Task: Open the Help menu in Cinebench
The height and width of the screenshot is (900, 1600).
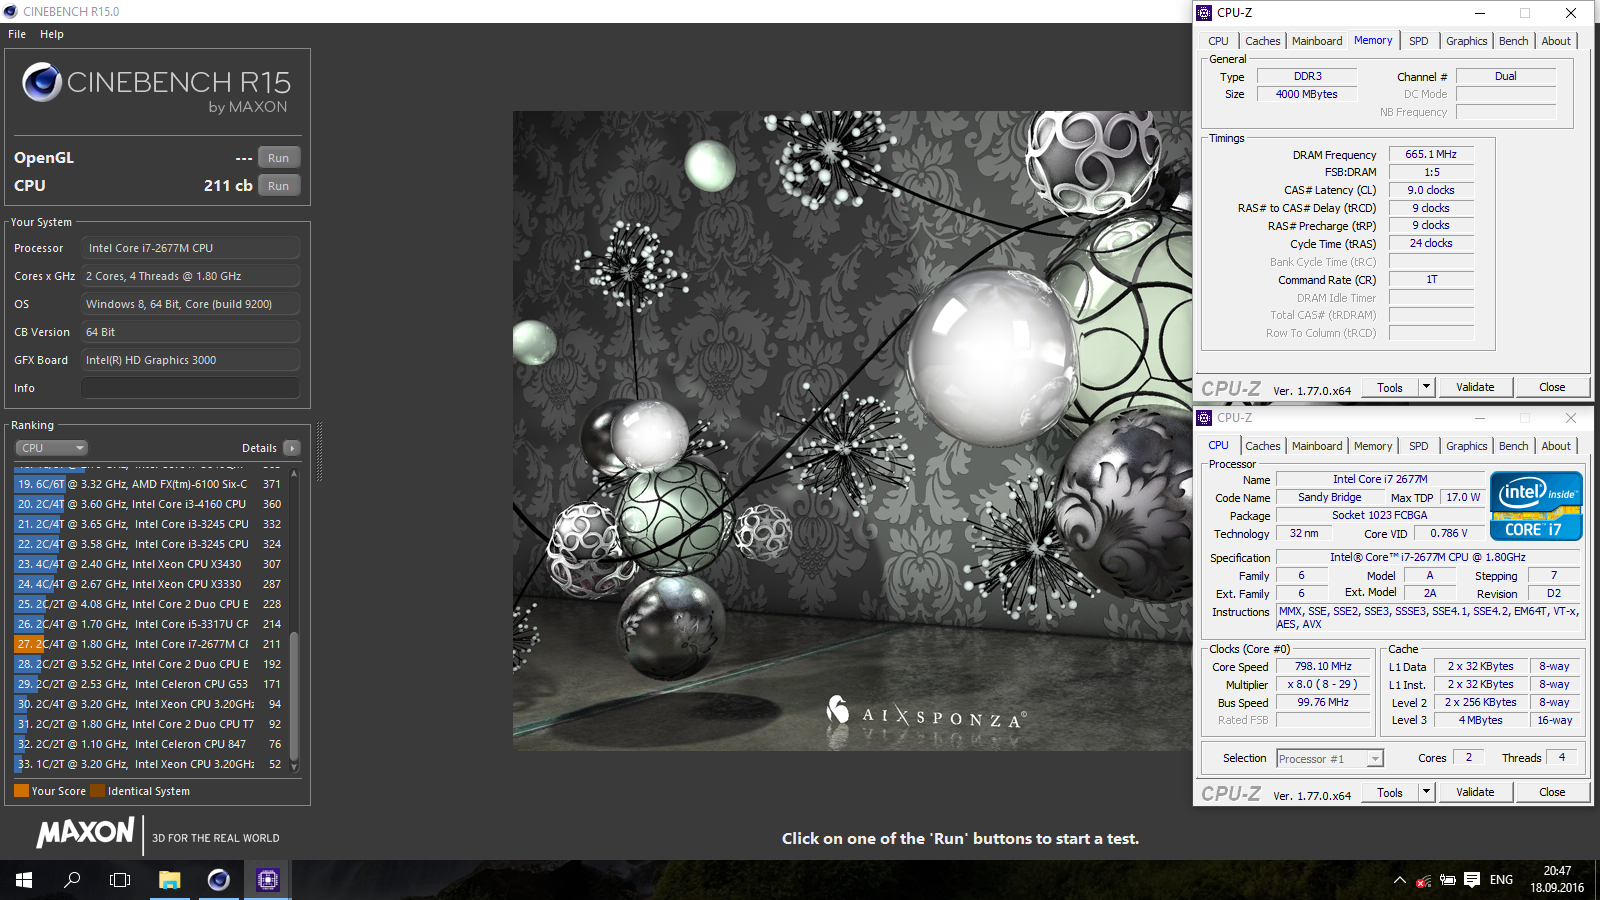Action: pos(52,34)
